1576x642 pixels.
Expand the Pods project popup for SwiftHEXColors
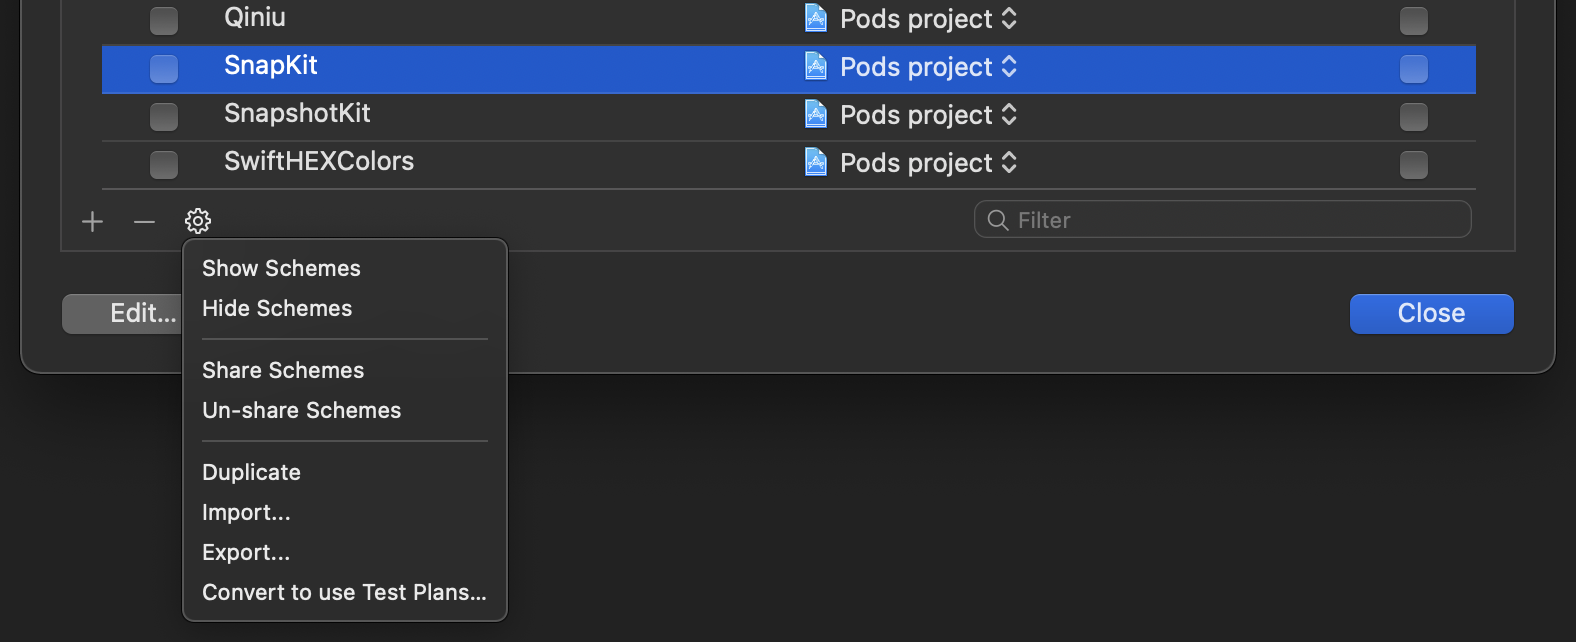click(928, 163)
